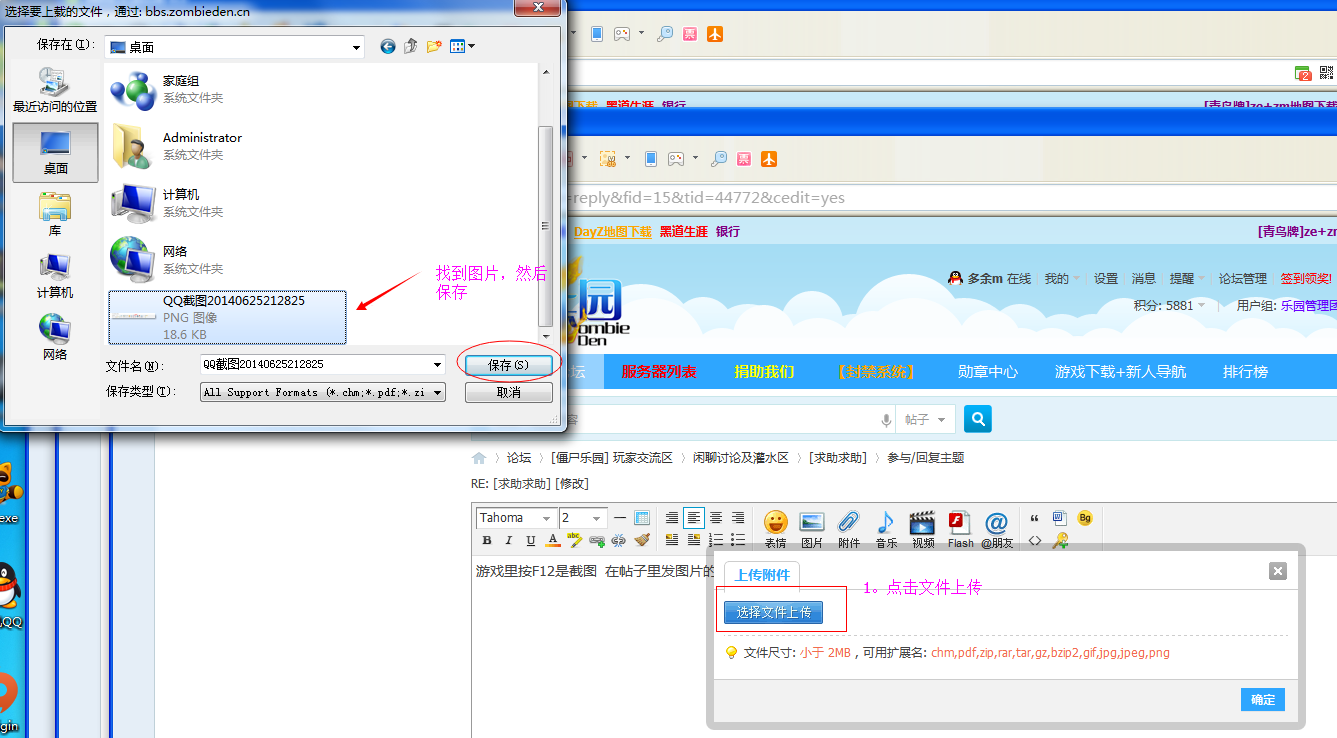Click the 取消 cancel button in dialog
This screenshot has width=1337, height=738.
click(508, 392)
